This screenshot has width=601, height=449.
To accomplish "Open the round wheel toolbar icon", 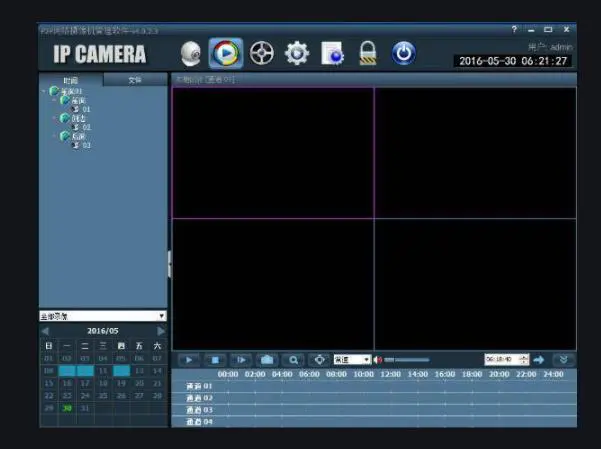I will pos(261,53).
